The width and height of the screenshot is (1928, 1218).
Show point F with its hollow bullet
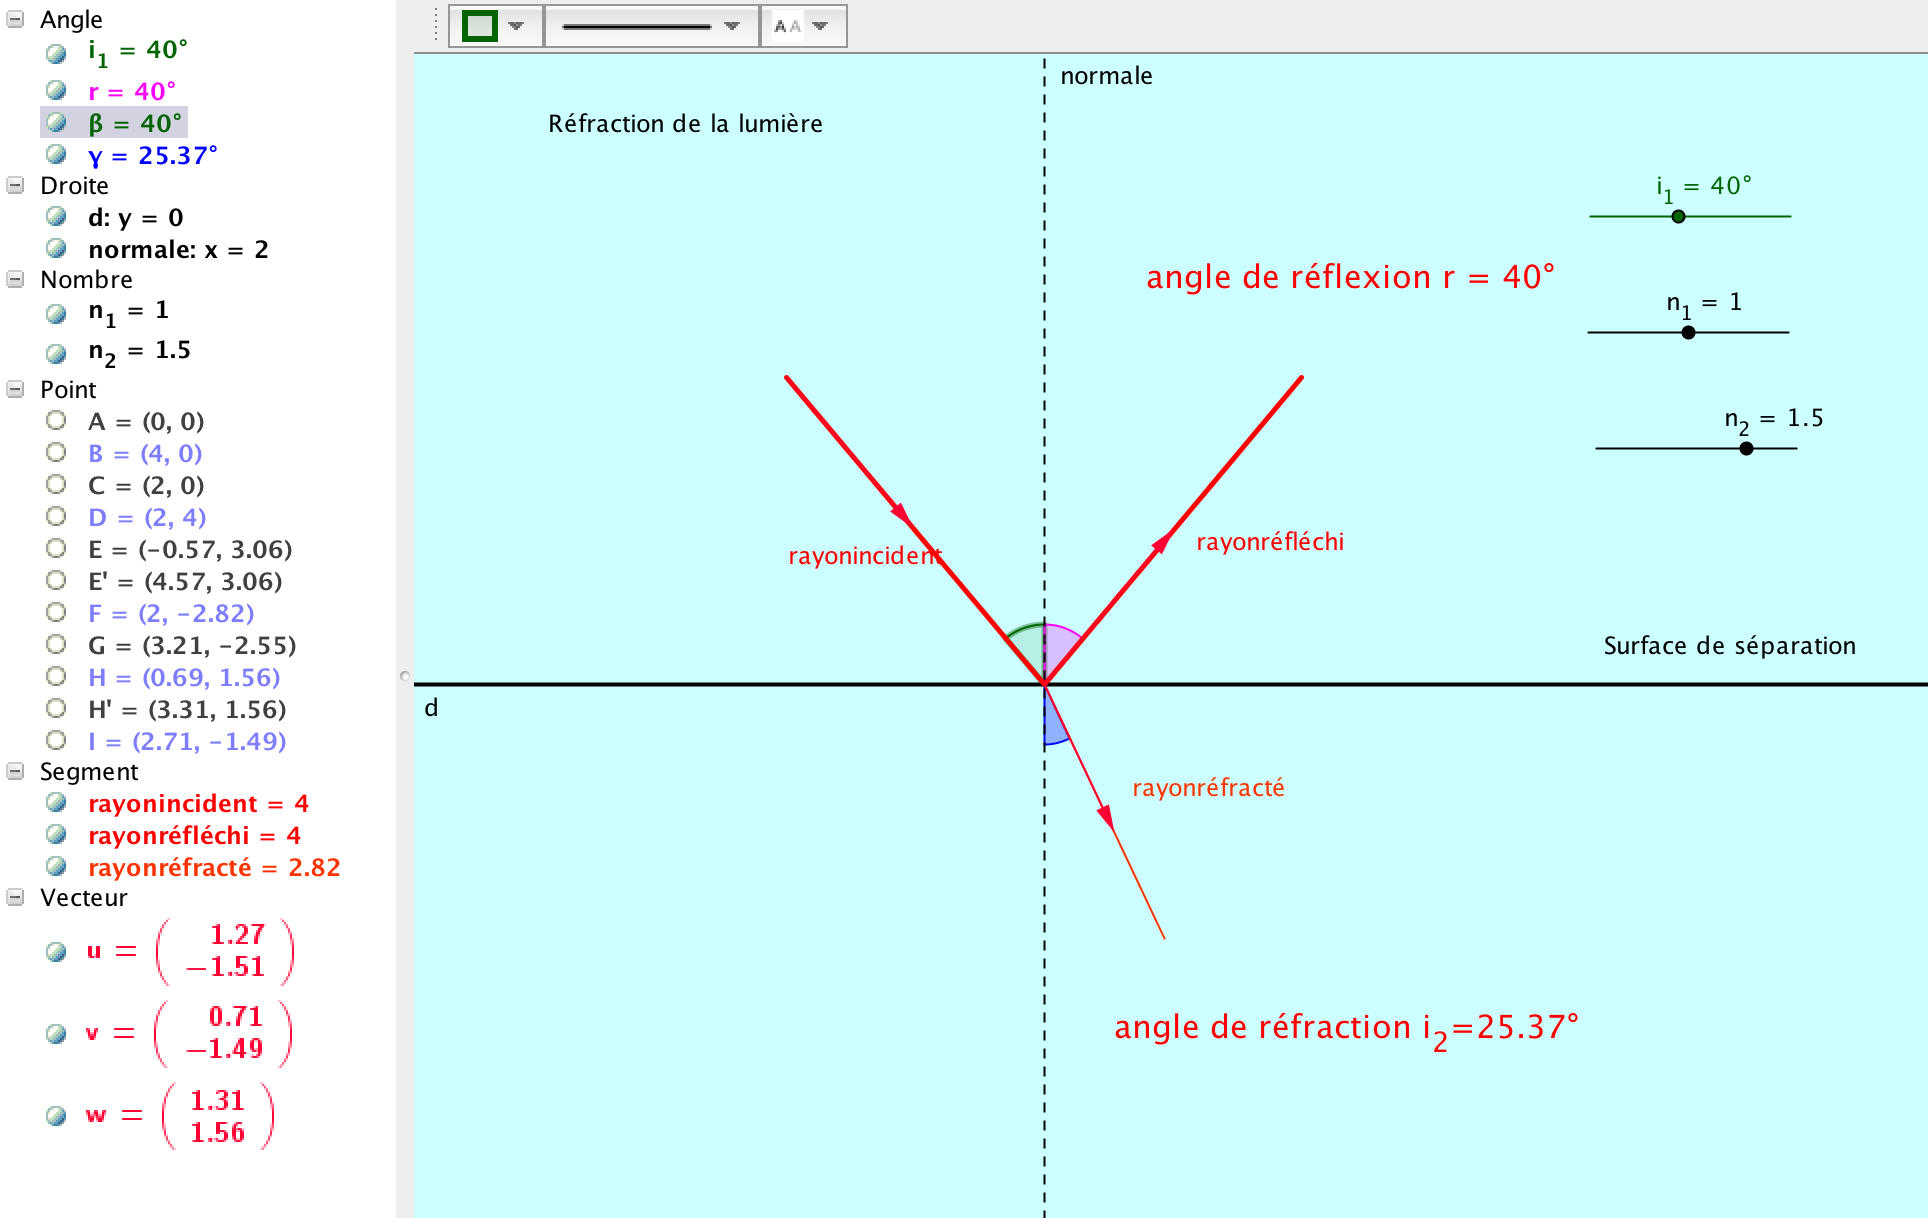coord(56,613)
